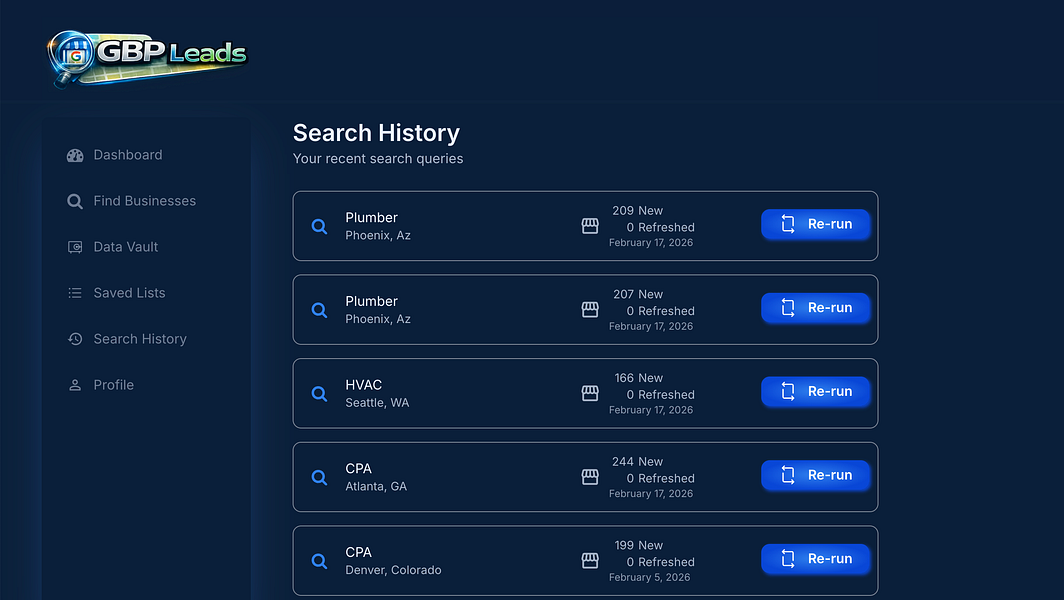Click 'Denver, Colorado' location text
The image size is (1064, 600).
pos(394,570)
